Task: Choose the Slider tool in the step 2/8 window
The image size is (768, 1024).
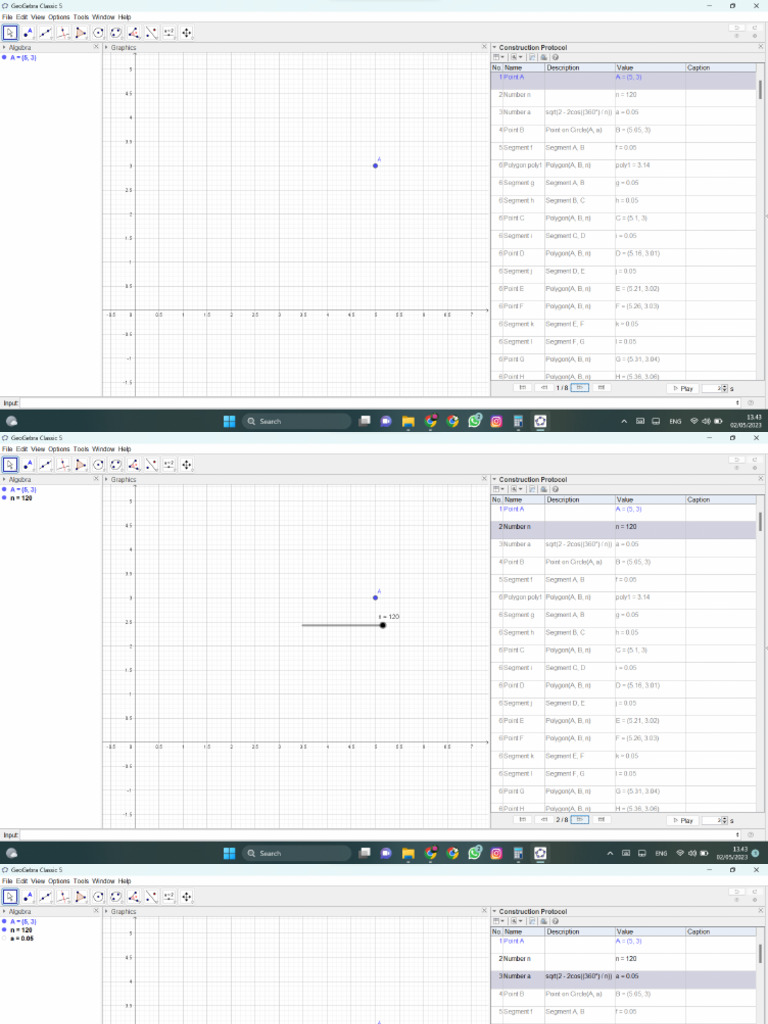Action: click(x=169, y=464)
